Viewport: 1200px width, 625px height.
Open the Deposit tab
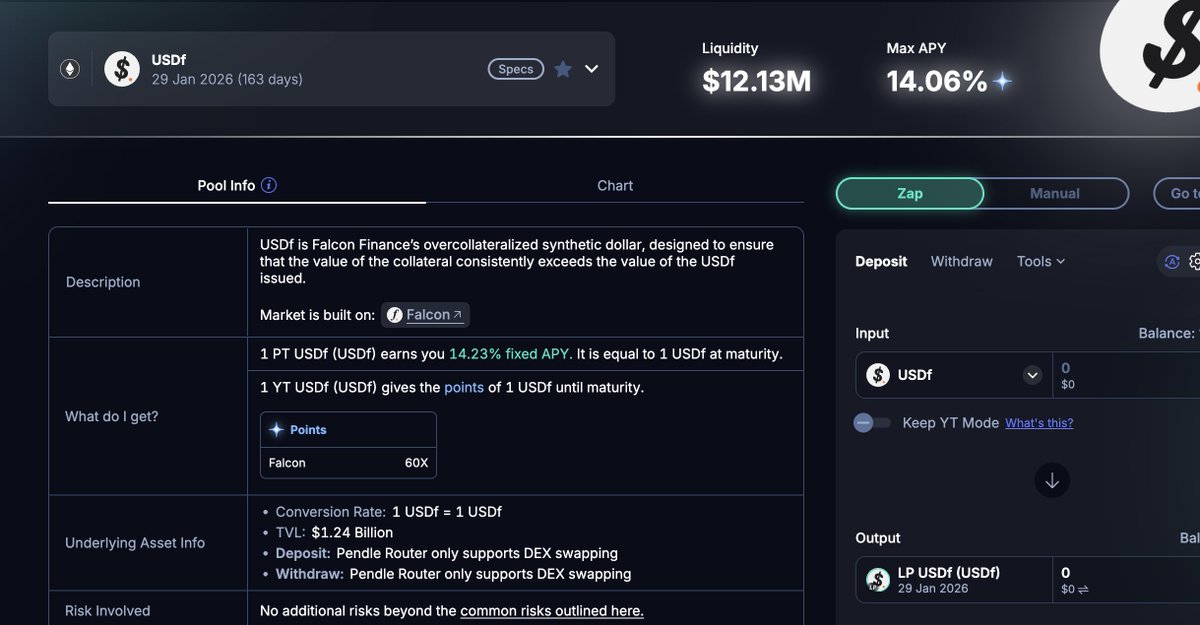coord(881,261)
